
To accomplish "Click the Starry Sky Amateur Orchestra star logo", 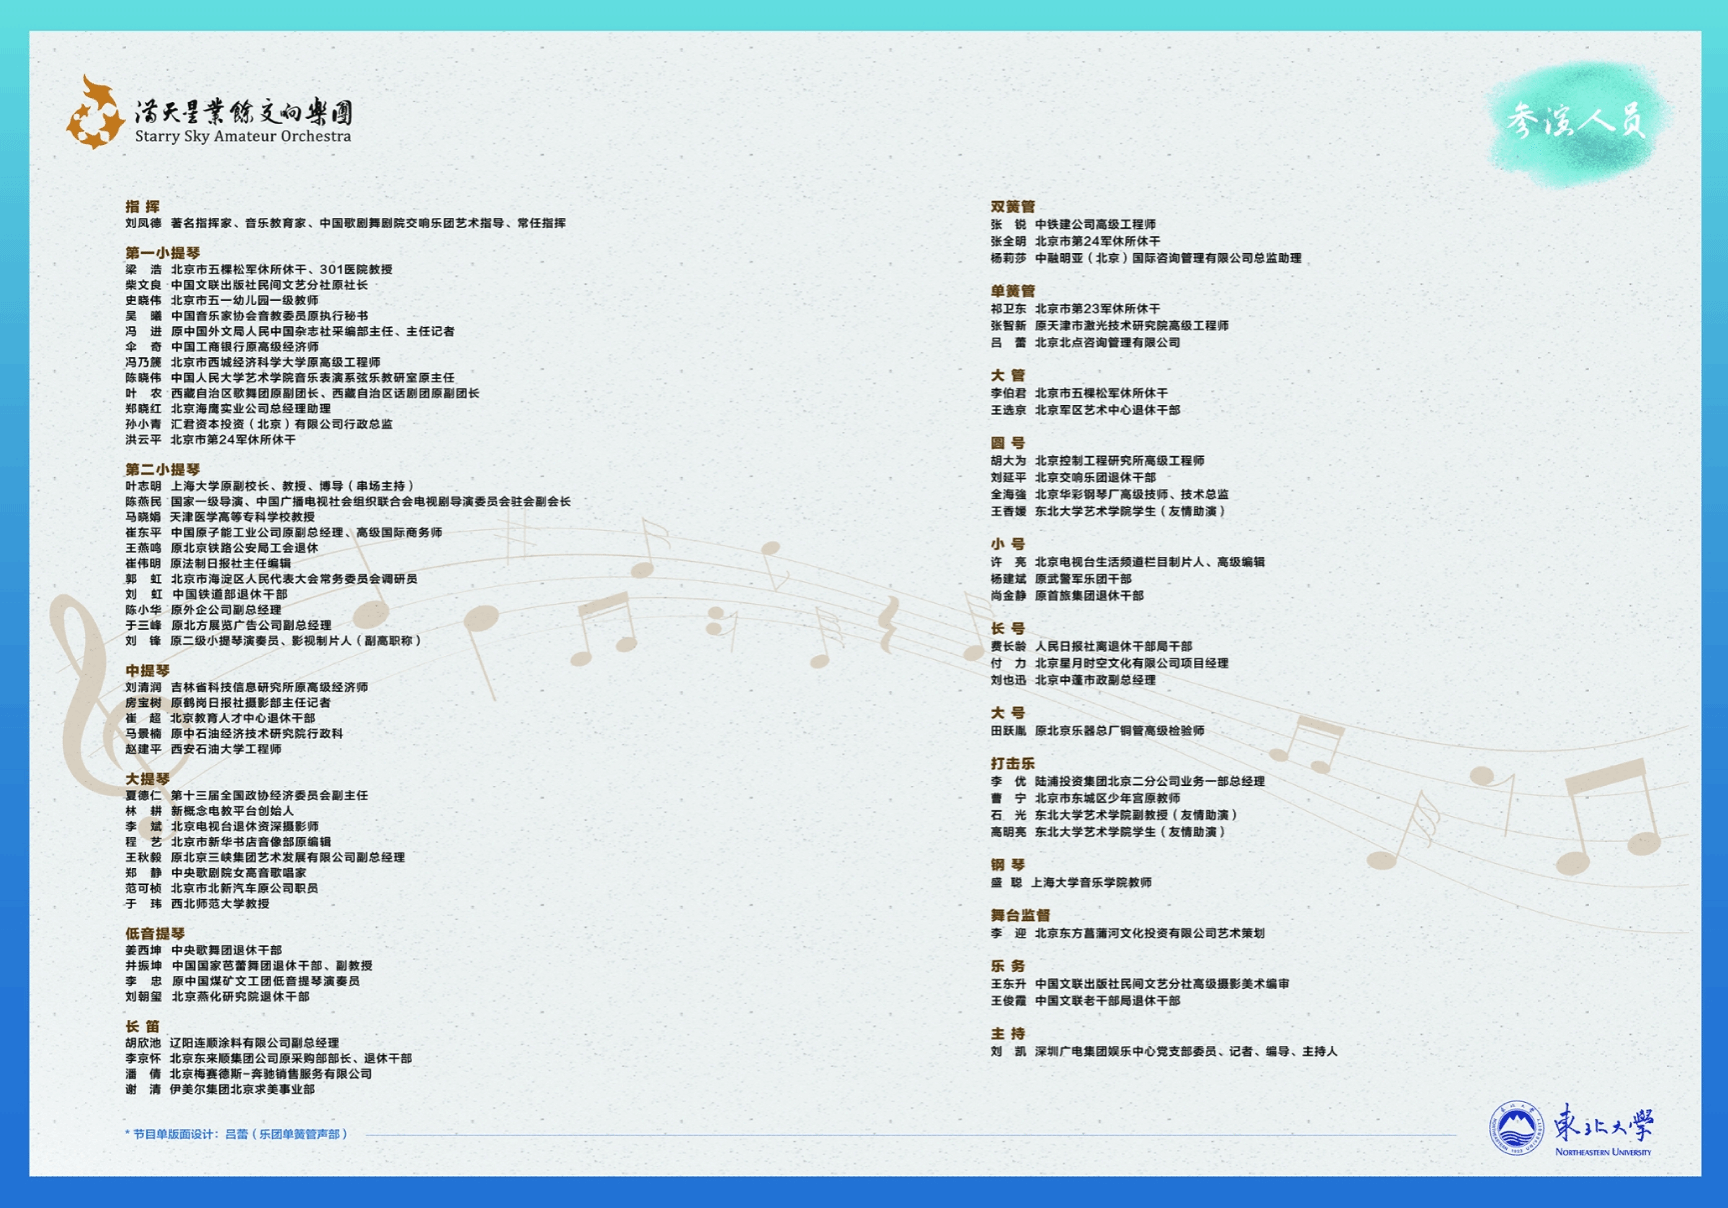I will [95, 115].
